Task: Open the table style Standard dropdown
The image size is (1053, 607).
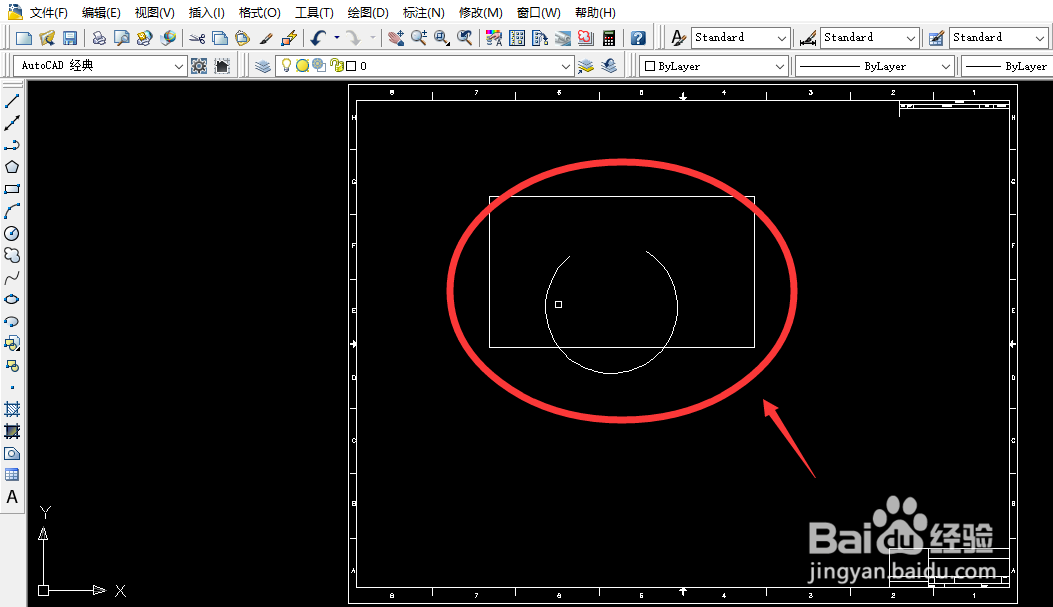Action: (1040, 38)
